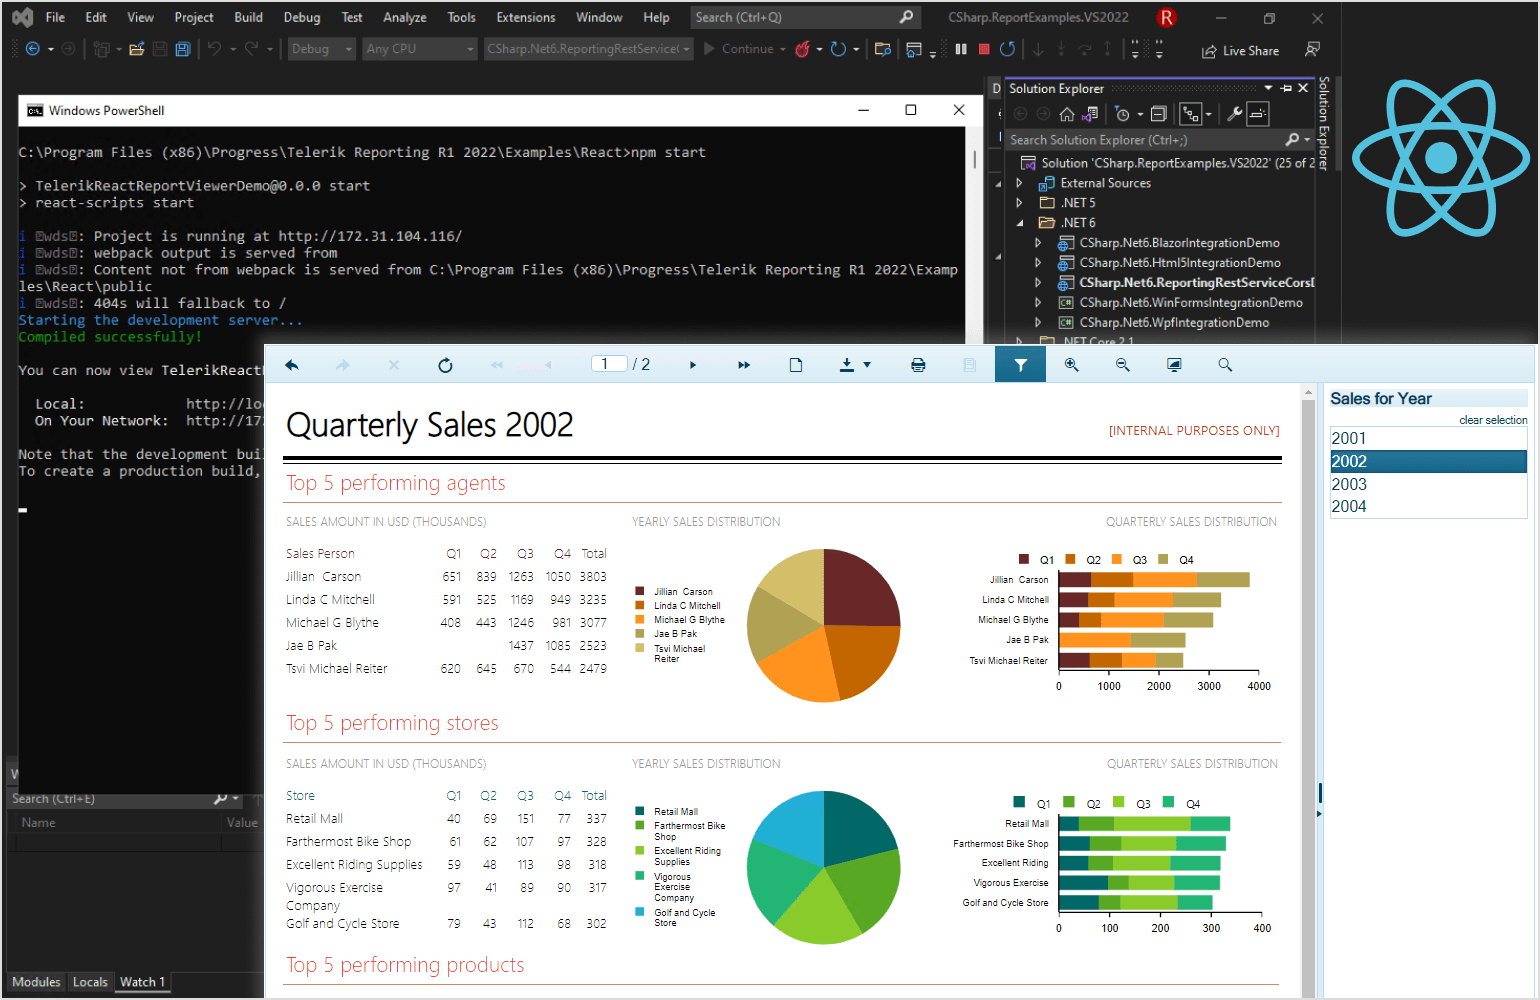Switch to the Watch 1 tab

(142, 982)
